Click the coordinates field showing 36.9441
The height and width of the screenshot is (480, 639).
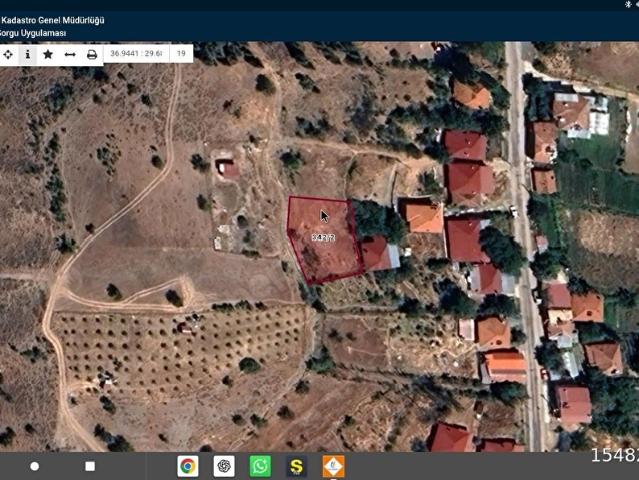[x=136, y=54]
